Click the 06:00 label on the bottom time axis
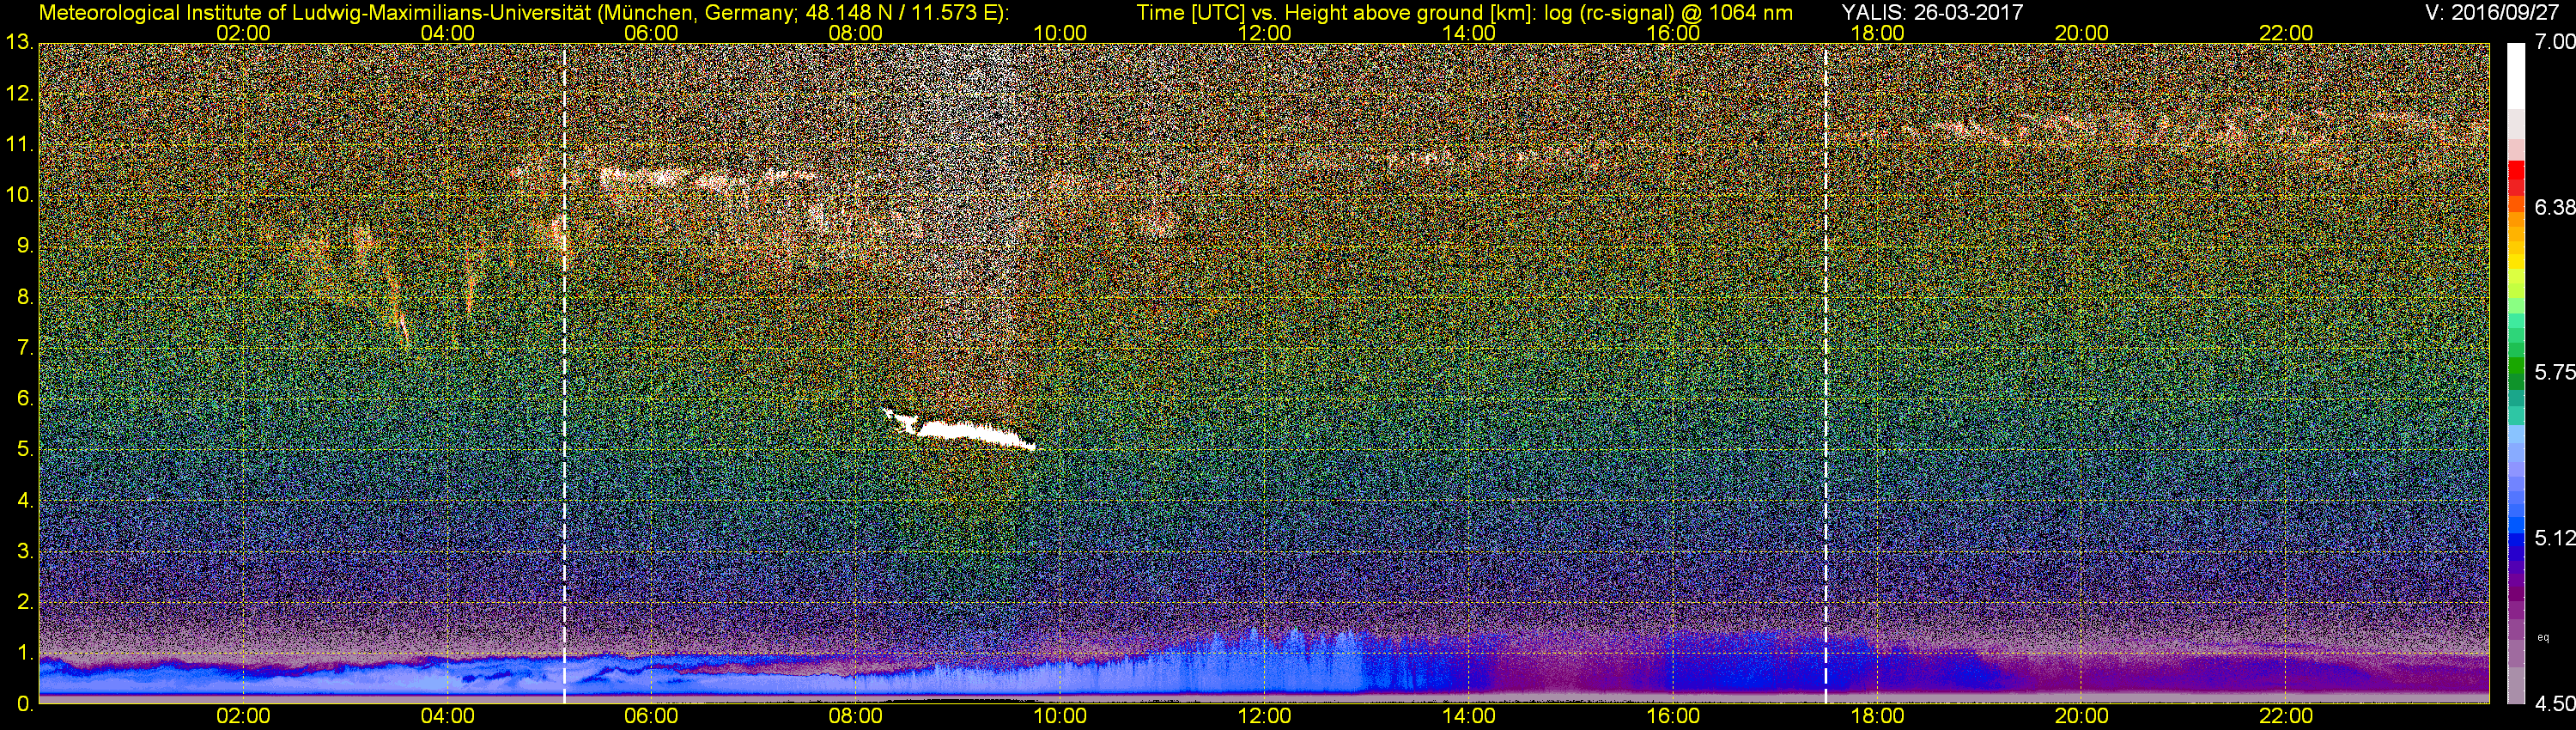 pyautogui.click(x=651, y=717)
